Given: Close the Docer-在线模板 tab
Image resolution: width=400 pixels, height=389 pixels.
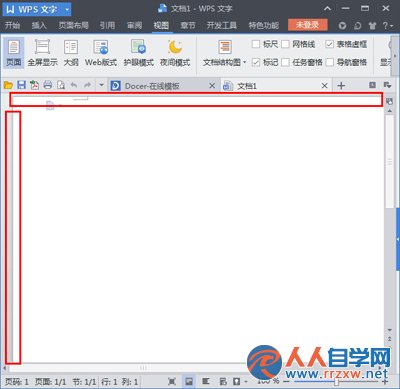Looking at the screenshot, I should tap(212, 86).
